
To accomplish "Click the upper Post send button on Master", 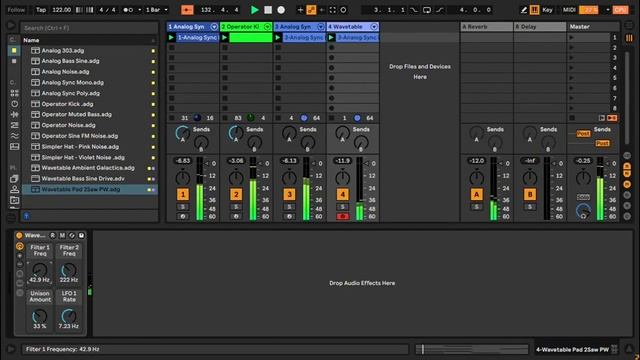I will click(x=583, y=133).
